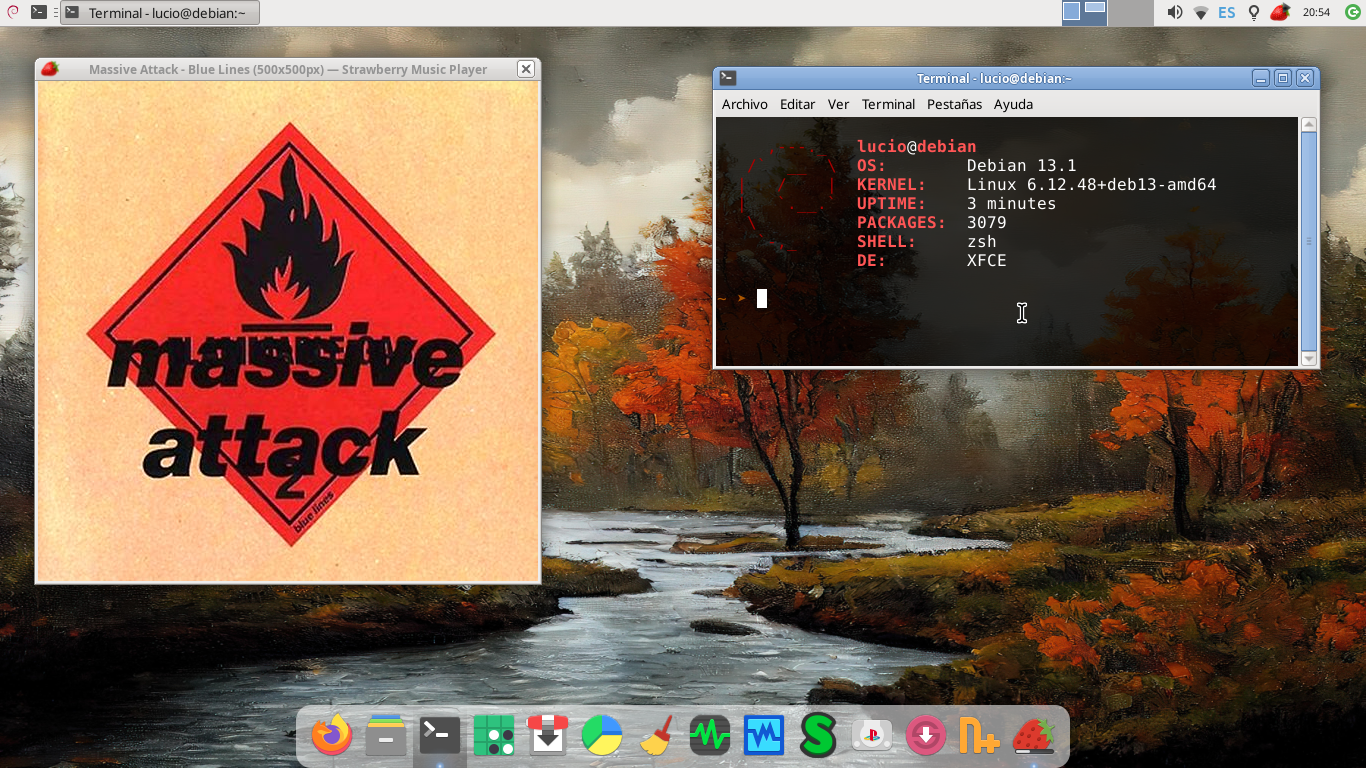Click the zsh shell value
Screen dimensions: 1366x768
(x=982, y=241)
